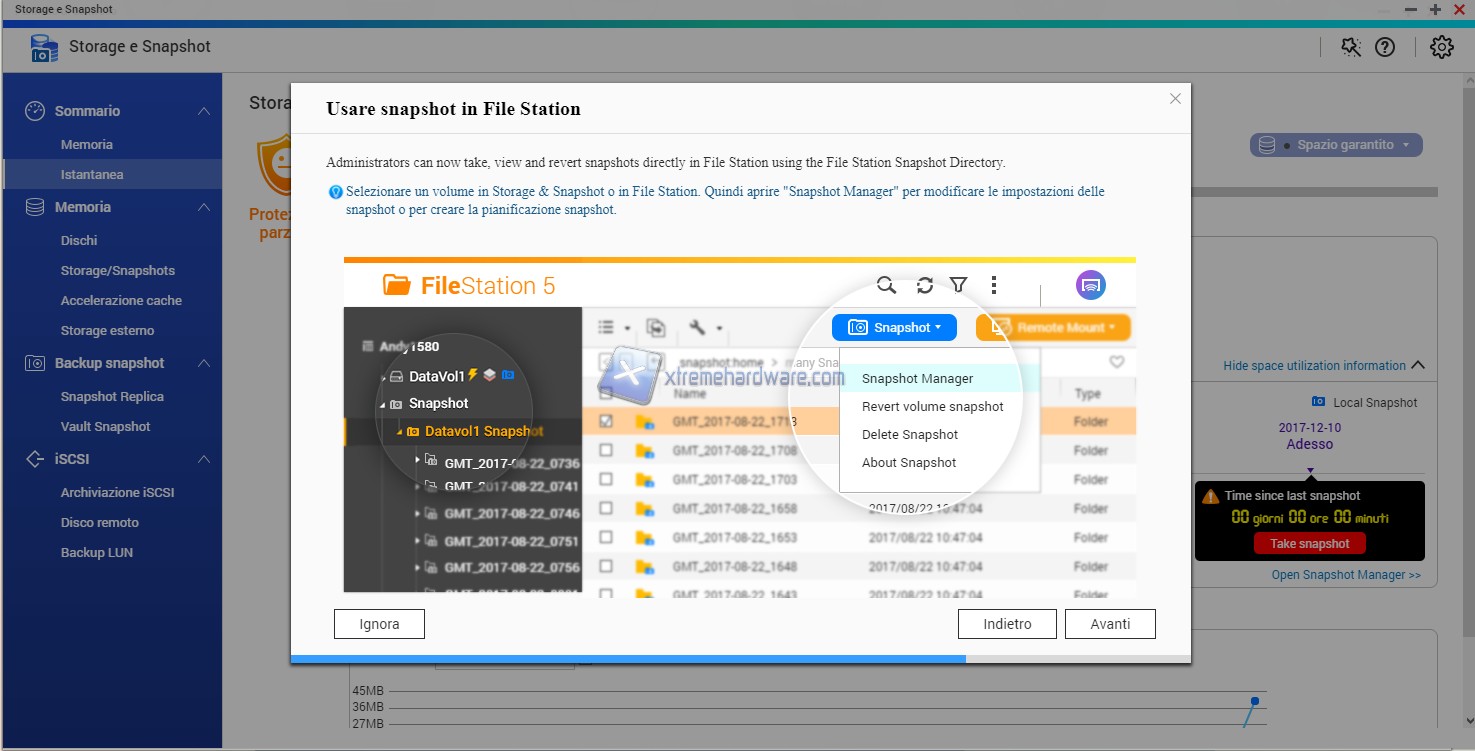Click the wizard tools icon in header

click(1350, 47)
